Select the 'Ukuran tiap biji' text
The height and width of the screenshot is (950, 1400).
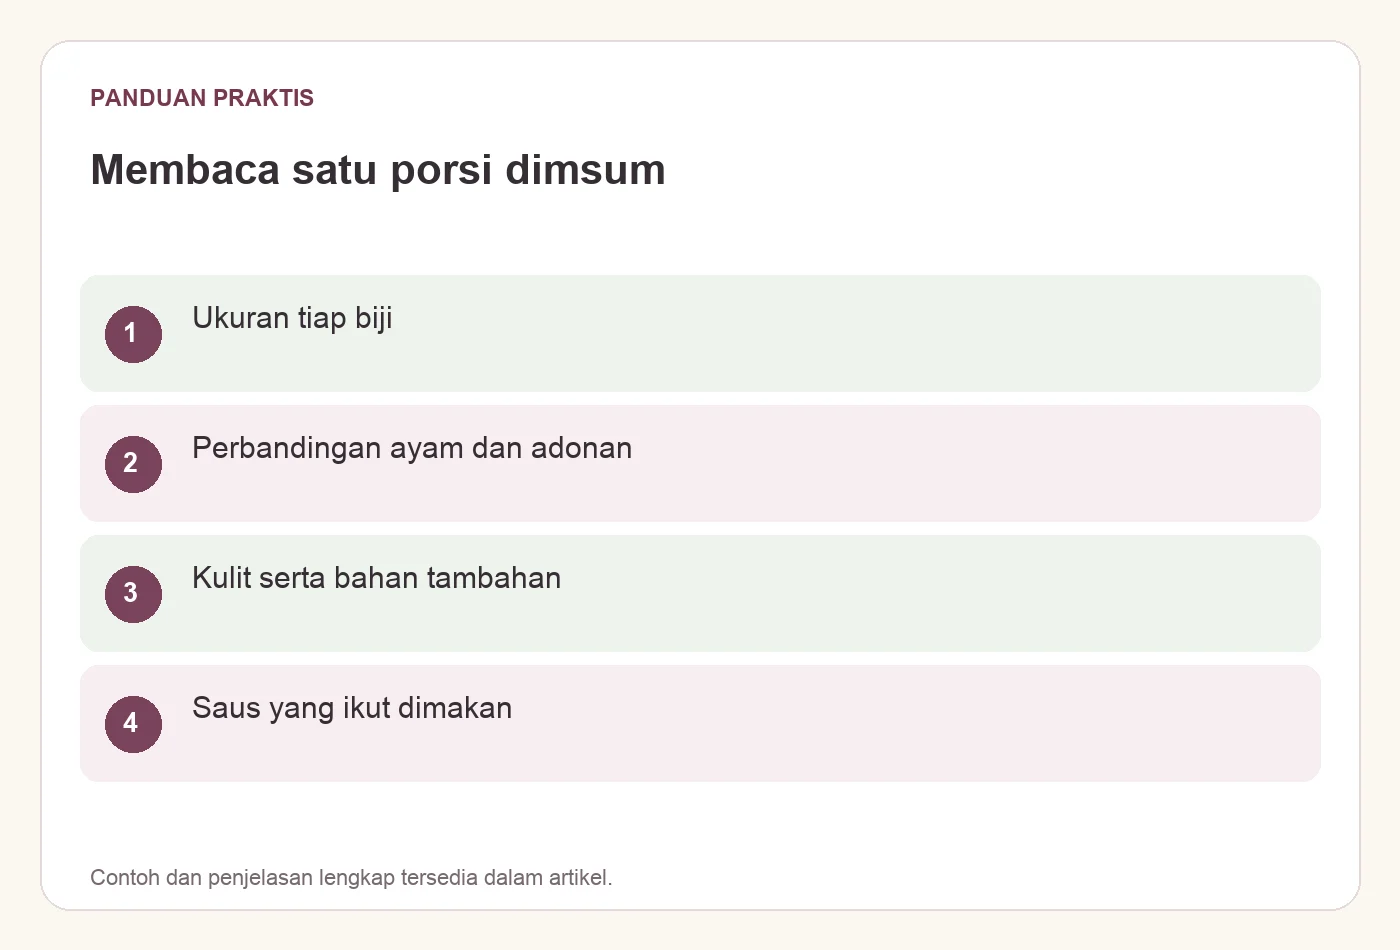[x=292, y=318]
